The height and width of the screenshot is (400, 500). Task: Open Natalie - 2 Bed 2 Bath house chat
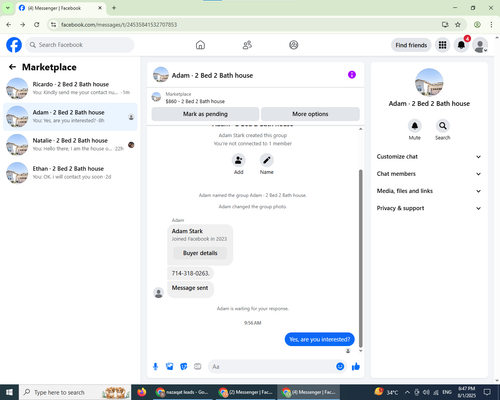point(70,145)
